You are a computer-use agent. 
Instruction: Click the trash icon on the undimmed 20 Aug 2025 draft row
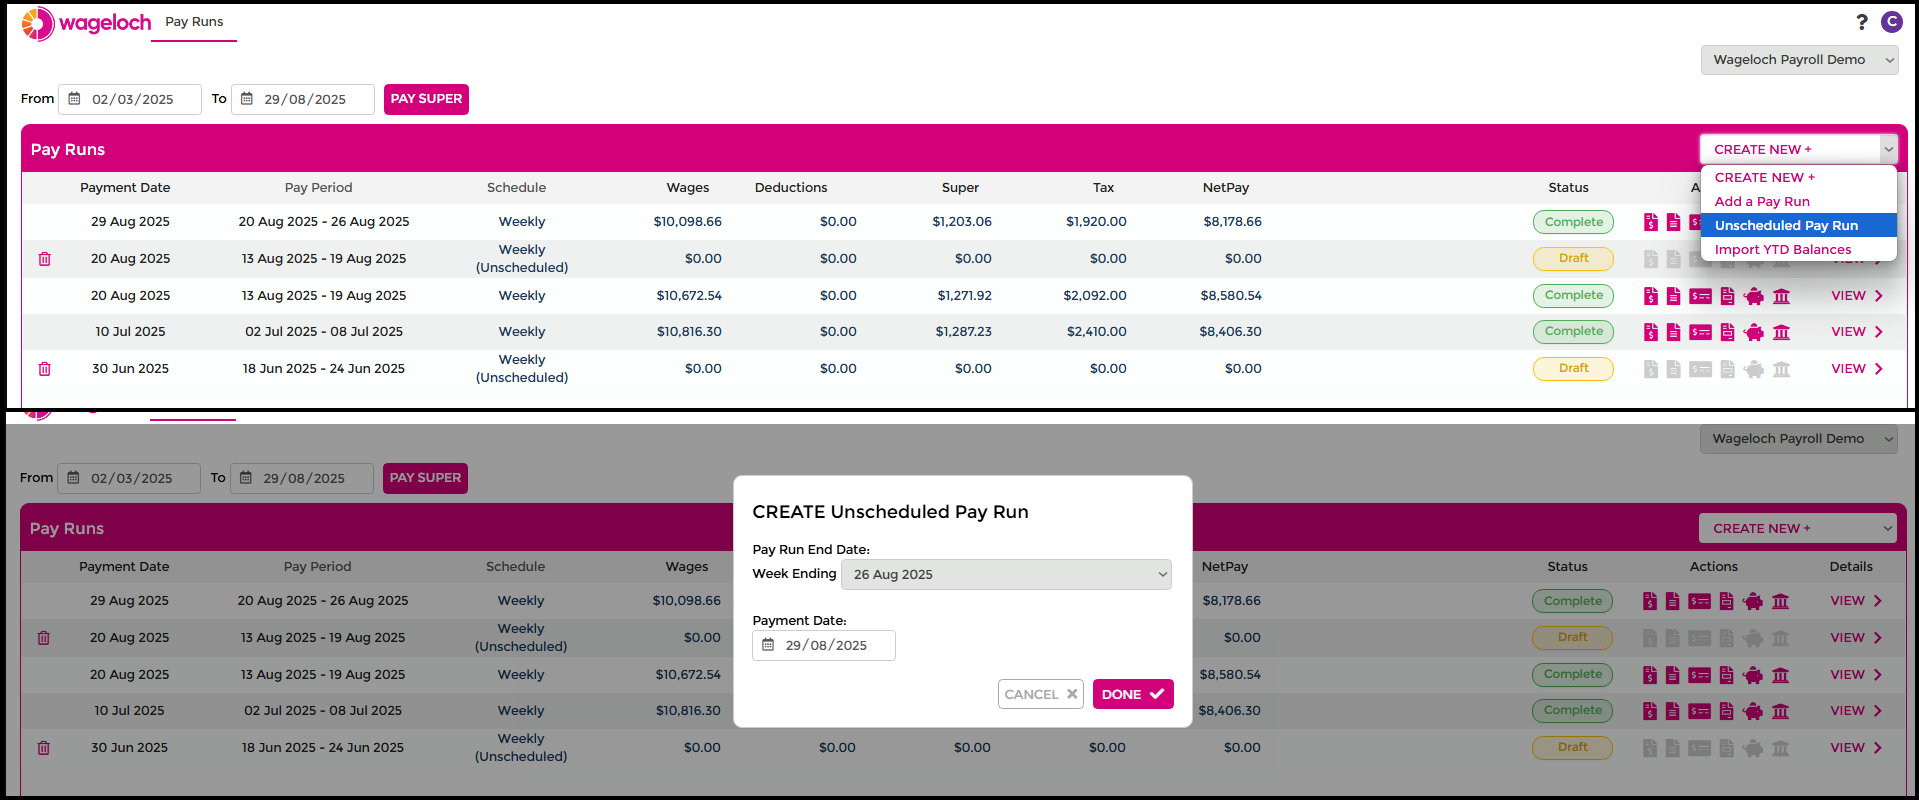click(x=45, y=259)
